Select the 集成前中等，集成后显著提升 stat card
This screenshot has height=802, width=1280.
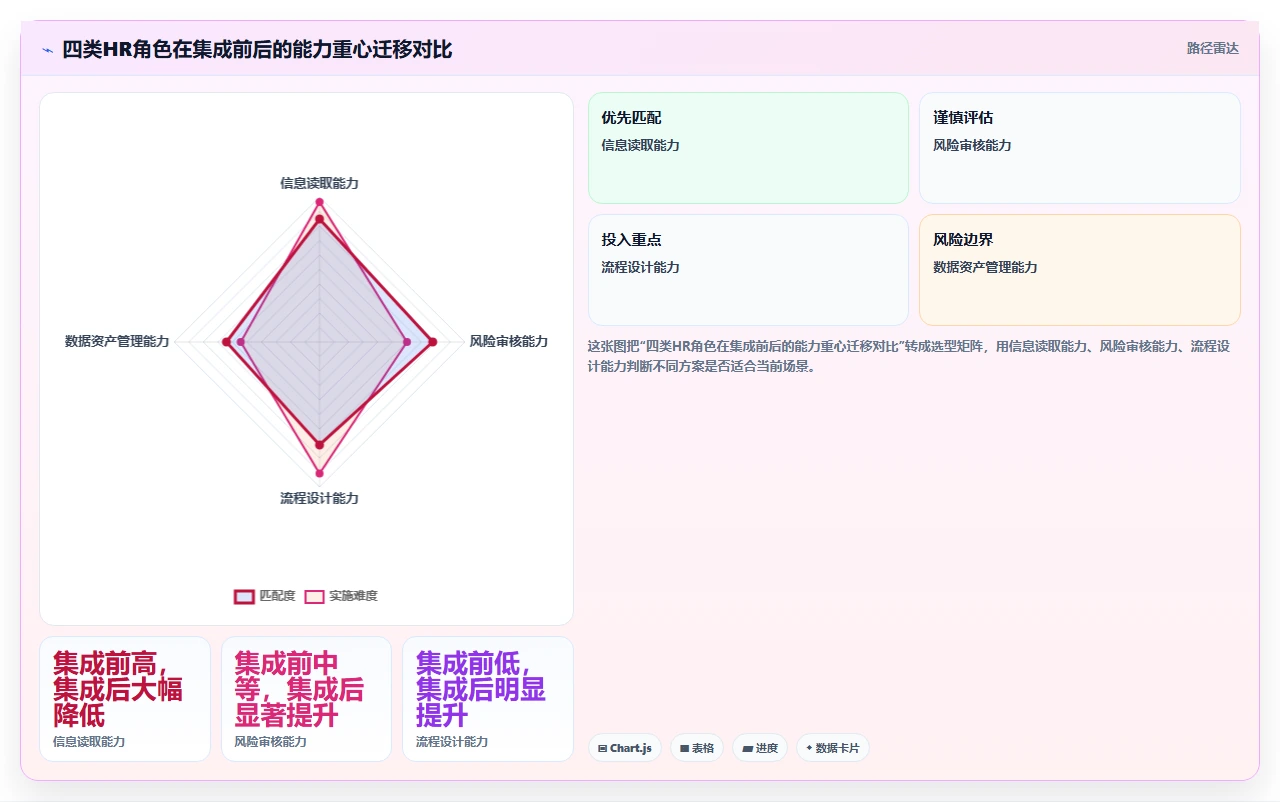(306, 699)
